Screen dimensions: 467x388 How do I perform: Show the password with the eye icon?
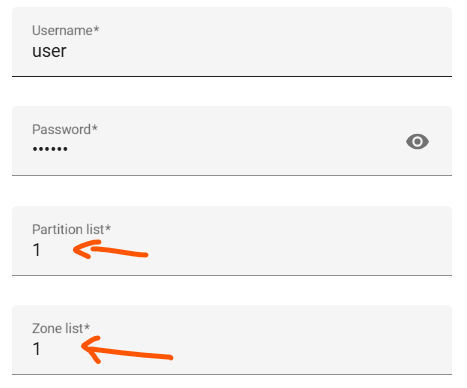pos(417,142)
